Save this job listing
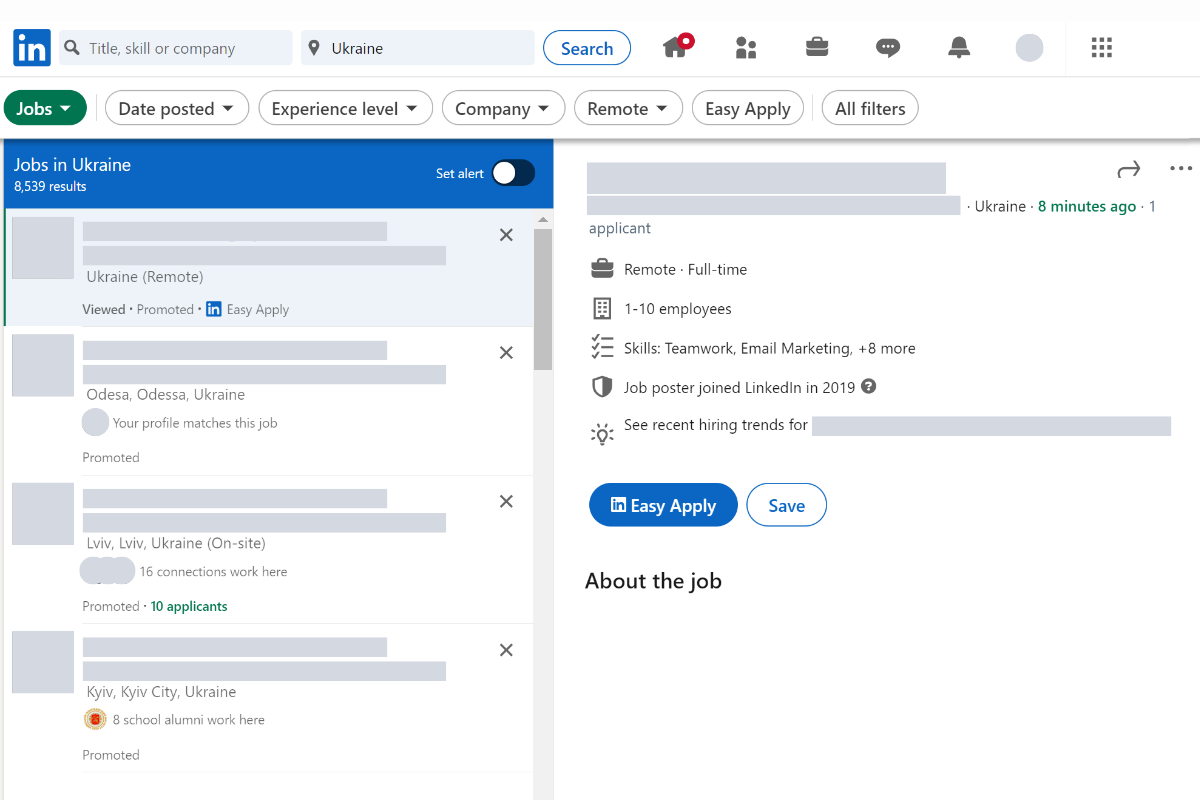 (786, 505)
